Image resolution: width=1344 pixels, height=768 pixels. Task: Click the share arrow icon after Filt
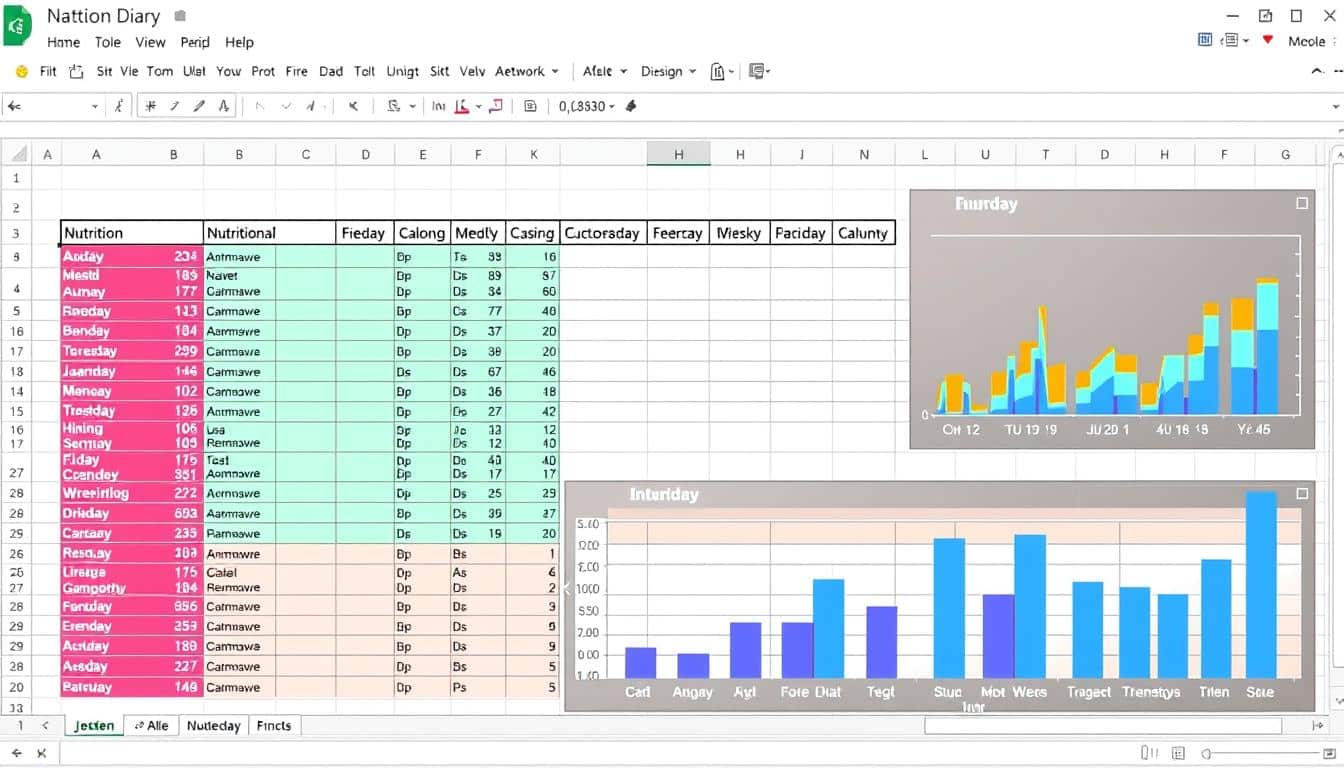(x=76, y=72)
